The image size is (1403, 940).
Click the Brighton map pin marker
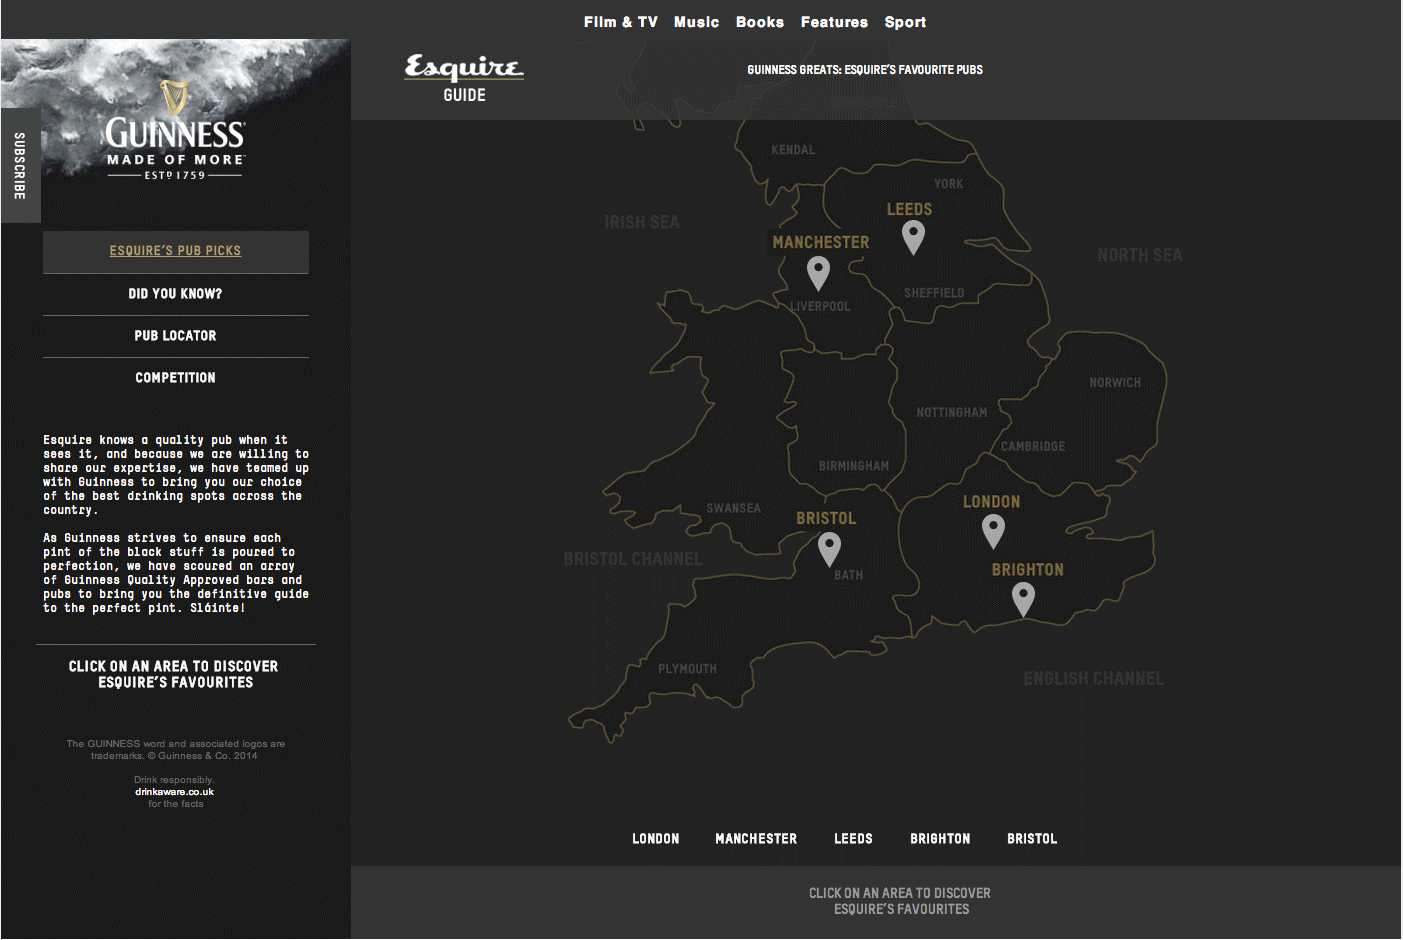pos(1023,599)
